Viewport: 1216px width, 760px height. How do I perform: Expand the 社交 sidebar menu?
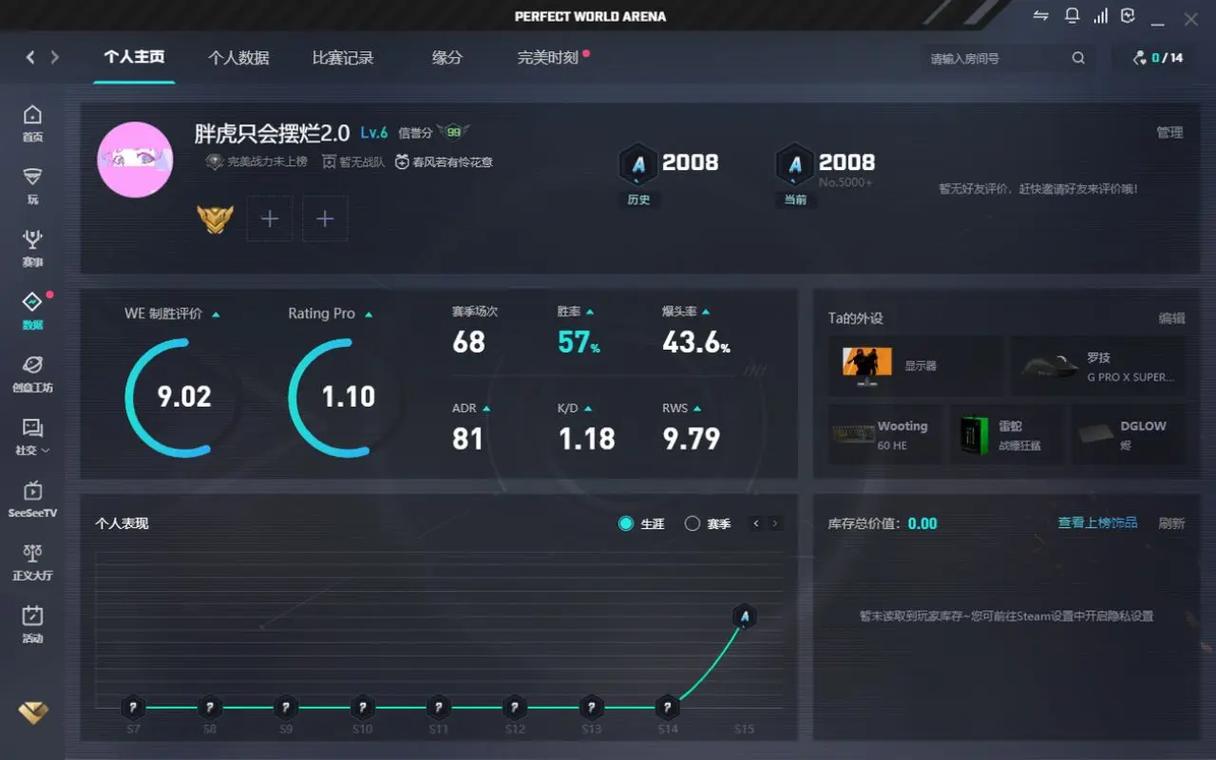click(x=32, y=436)
